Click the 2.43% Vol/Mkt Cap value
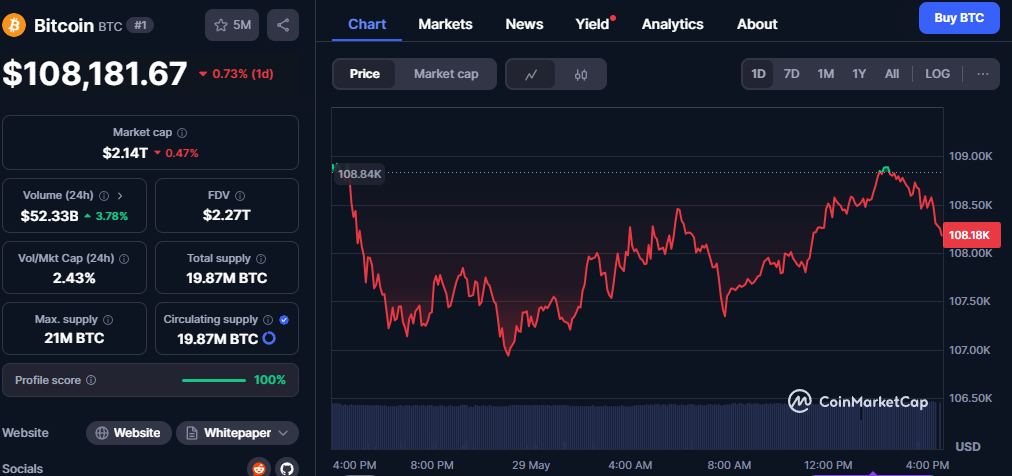 pyautogui.click(x=74, y=279)
